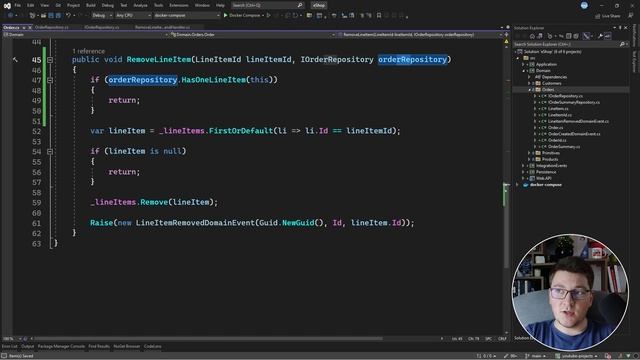Click the Solution Explorer properties wrench icon
This screenshot has width=640, height=360.
click(x=600, y=36)
